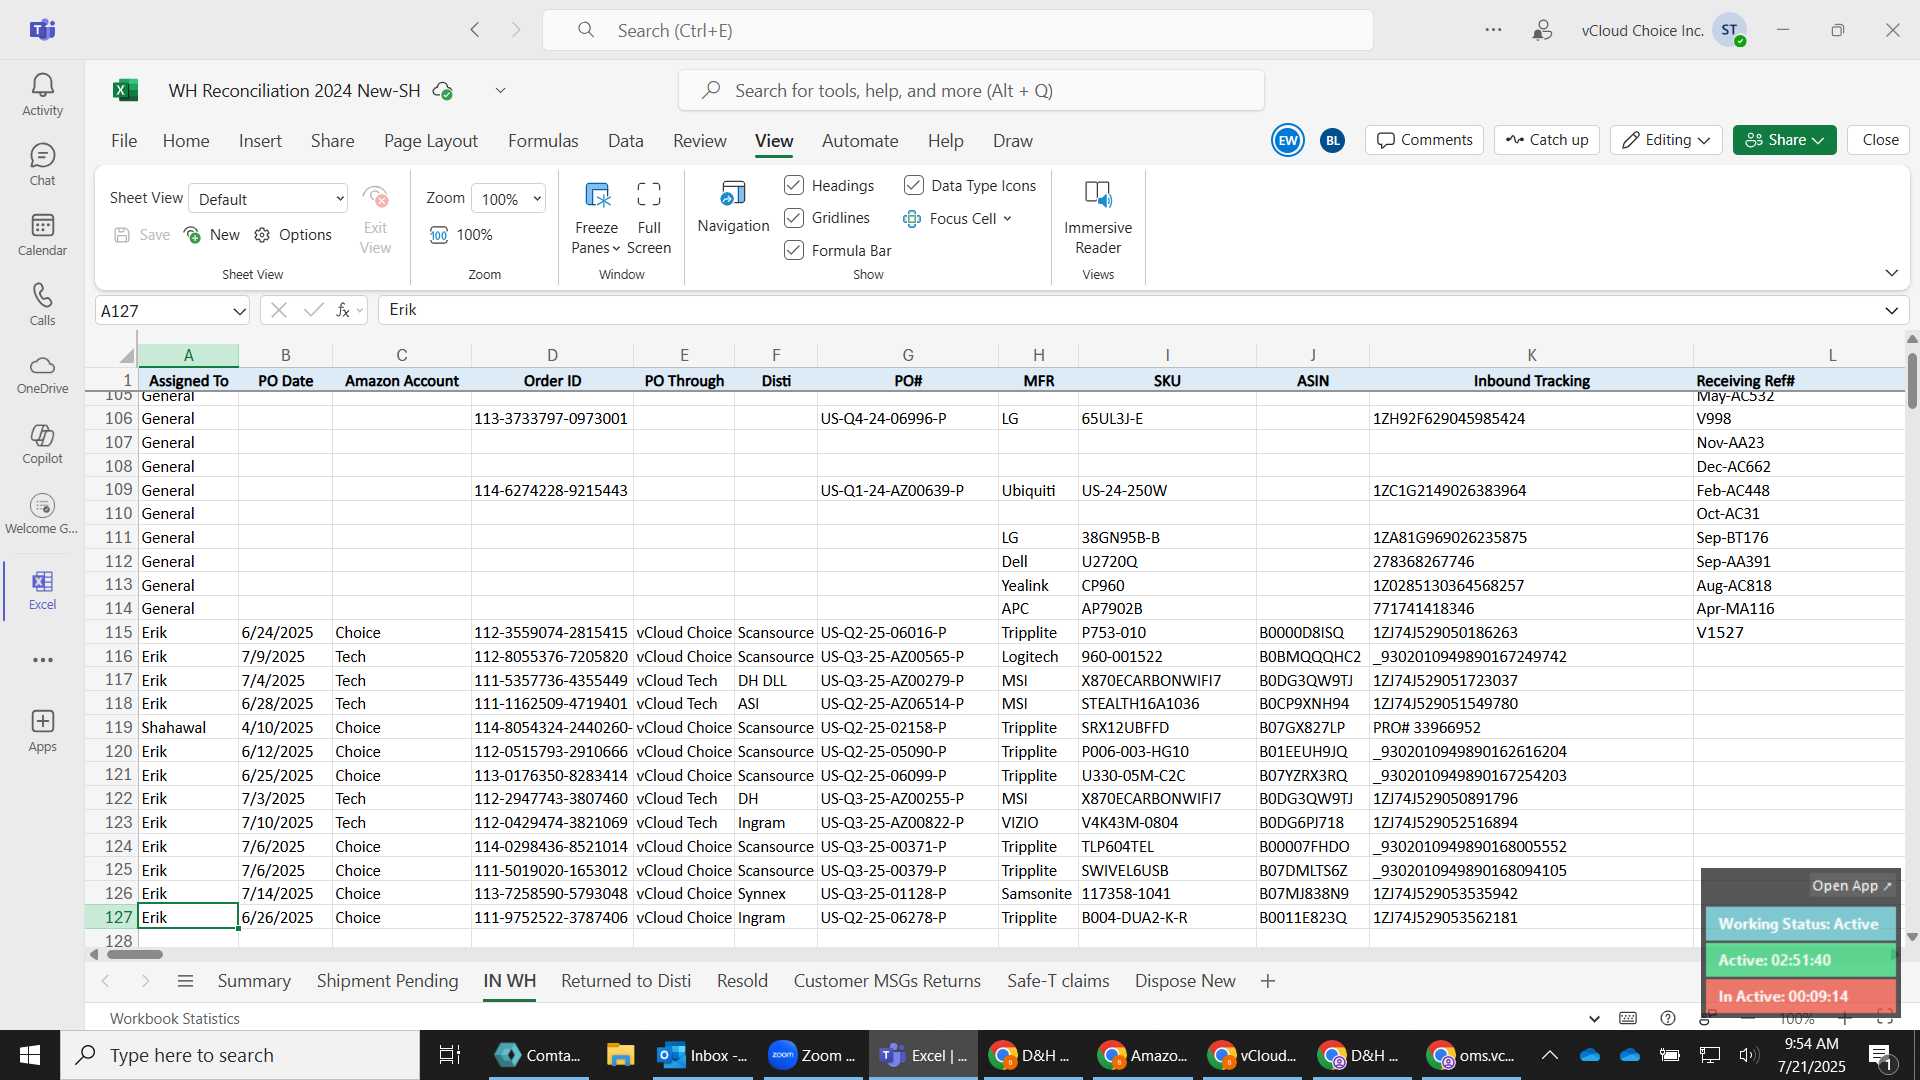Open Zoom from the taskbar
The height and width of the screenshot is (1080, 1920).
(x=812, y=1055)
